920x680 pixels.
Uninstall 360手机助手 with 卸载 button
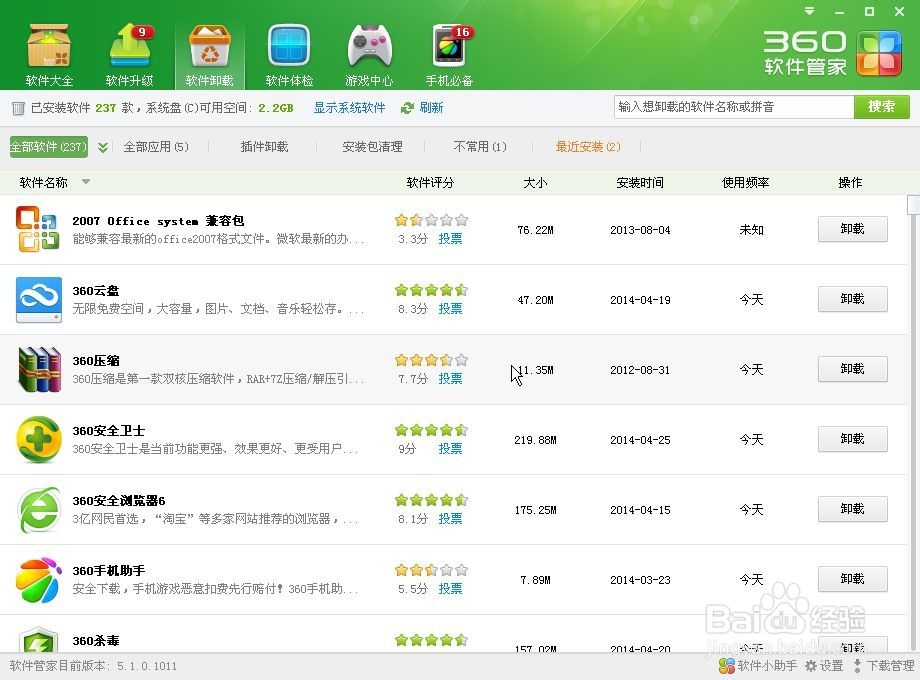[x=853, y=579]
